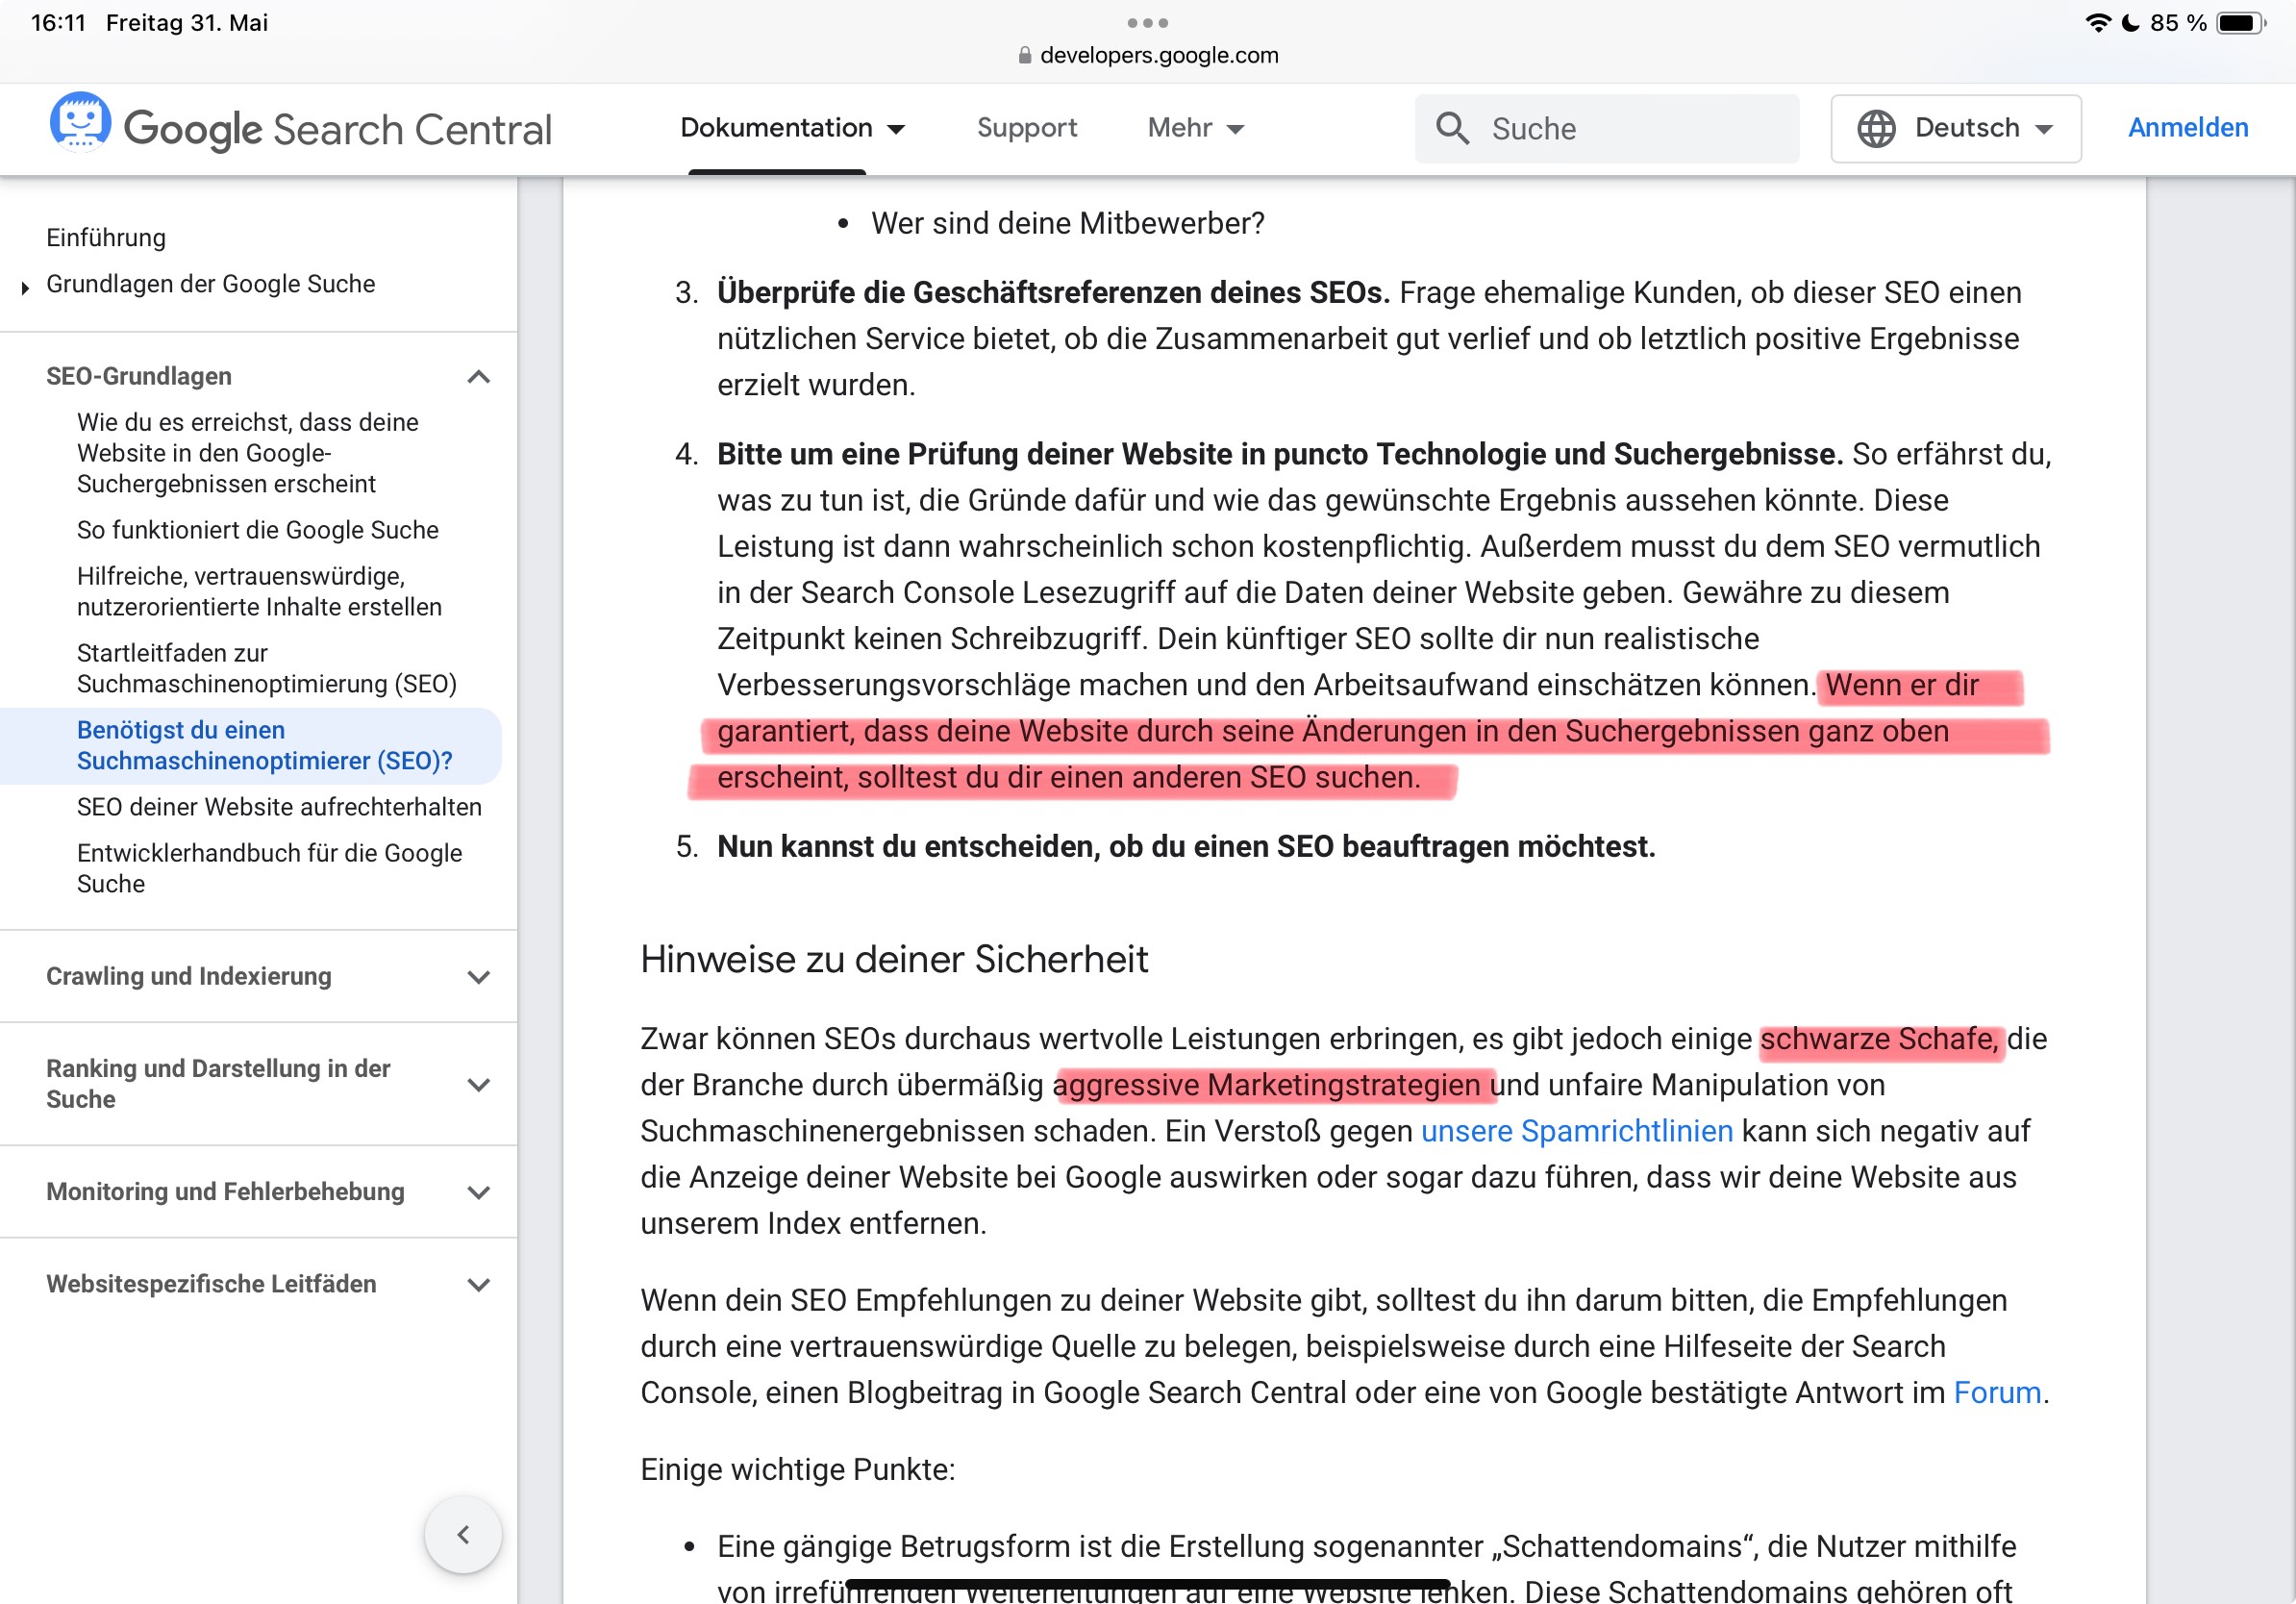The height and width of the screenshot is (1604, 2296).
Task: Open the Deutsch language selector
Action: 1955,128
